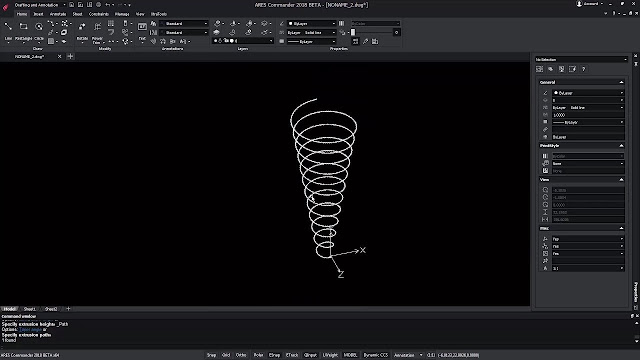Image resolution: width=640 pixels, height=360 pixels.
Task: Activate the Rotate modify tool
Action: 82,31
